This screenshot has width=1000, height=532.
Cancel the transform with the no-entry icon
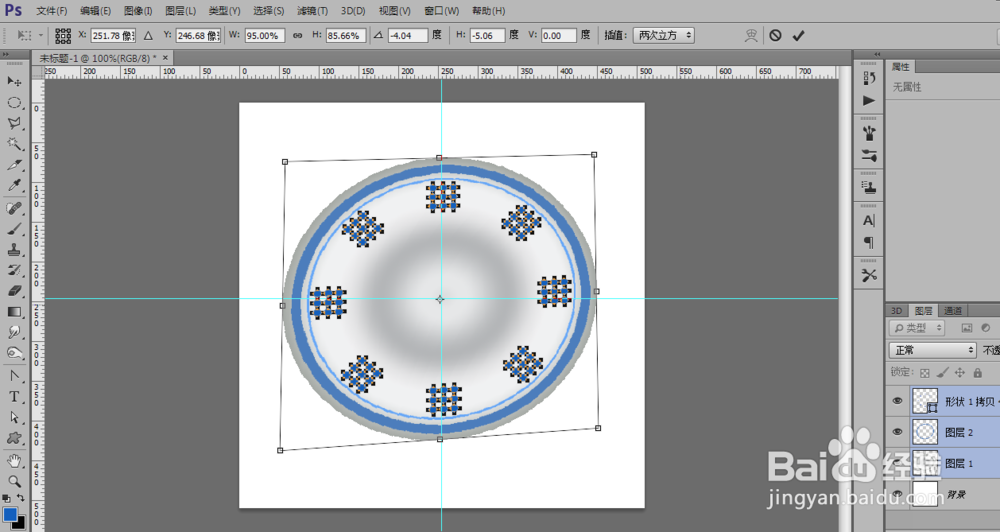tap(776, 36)
